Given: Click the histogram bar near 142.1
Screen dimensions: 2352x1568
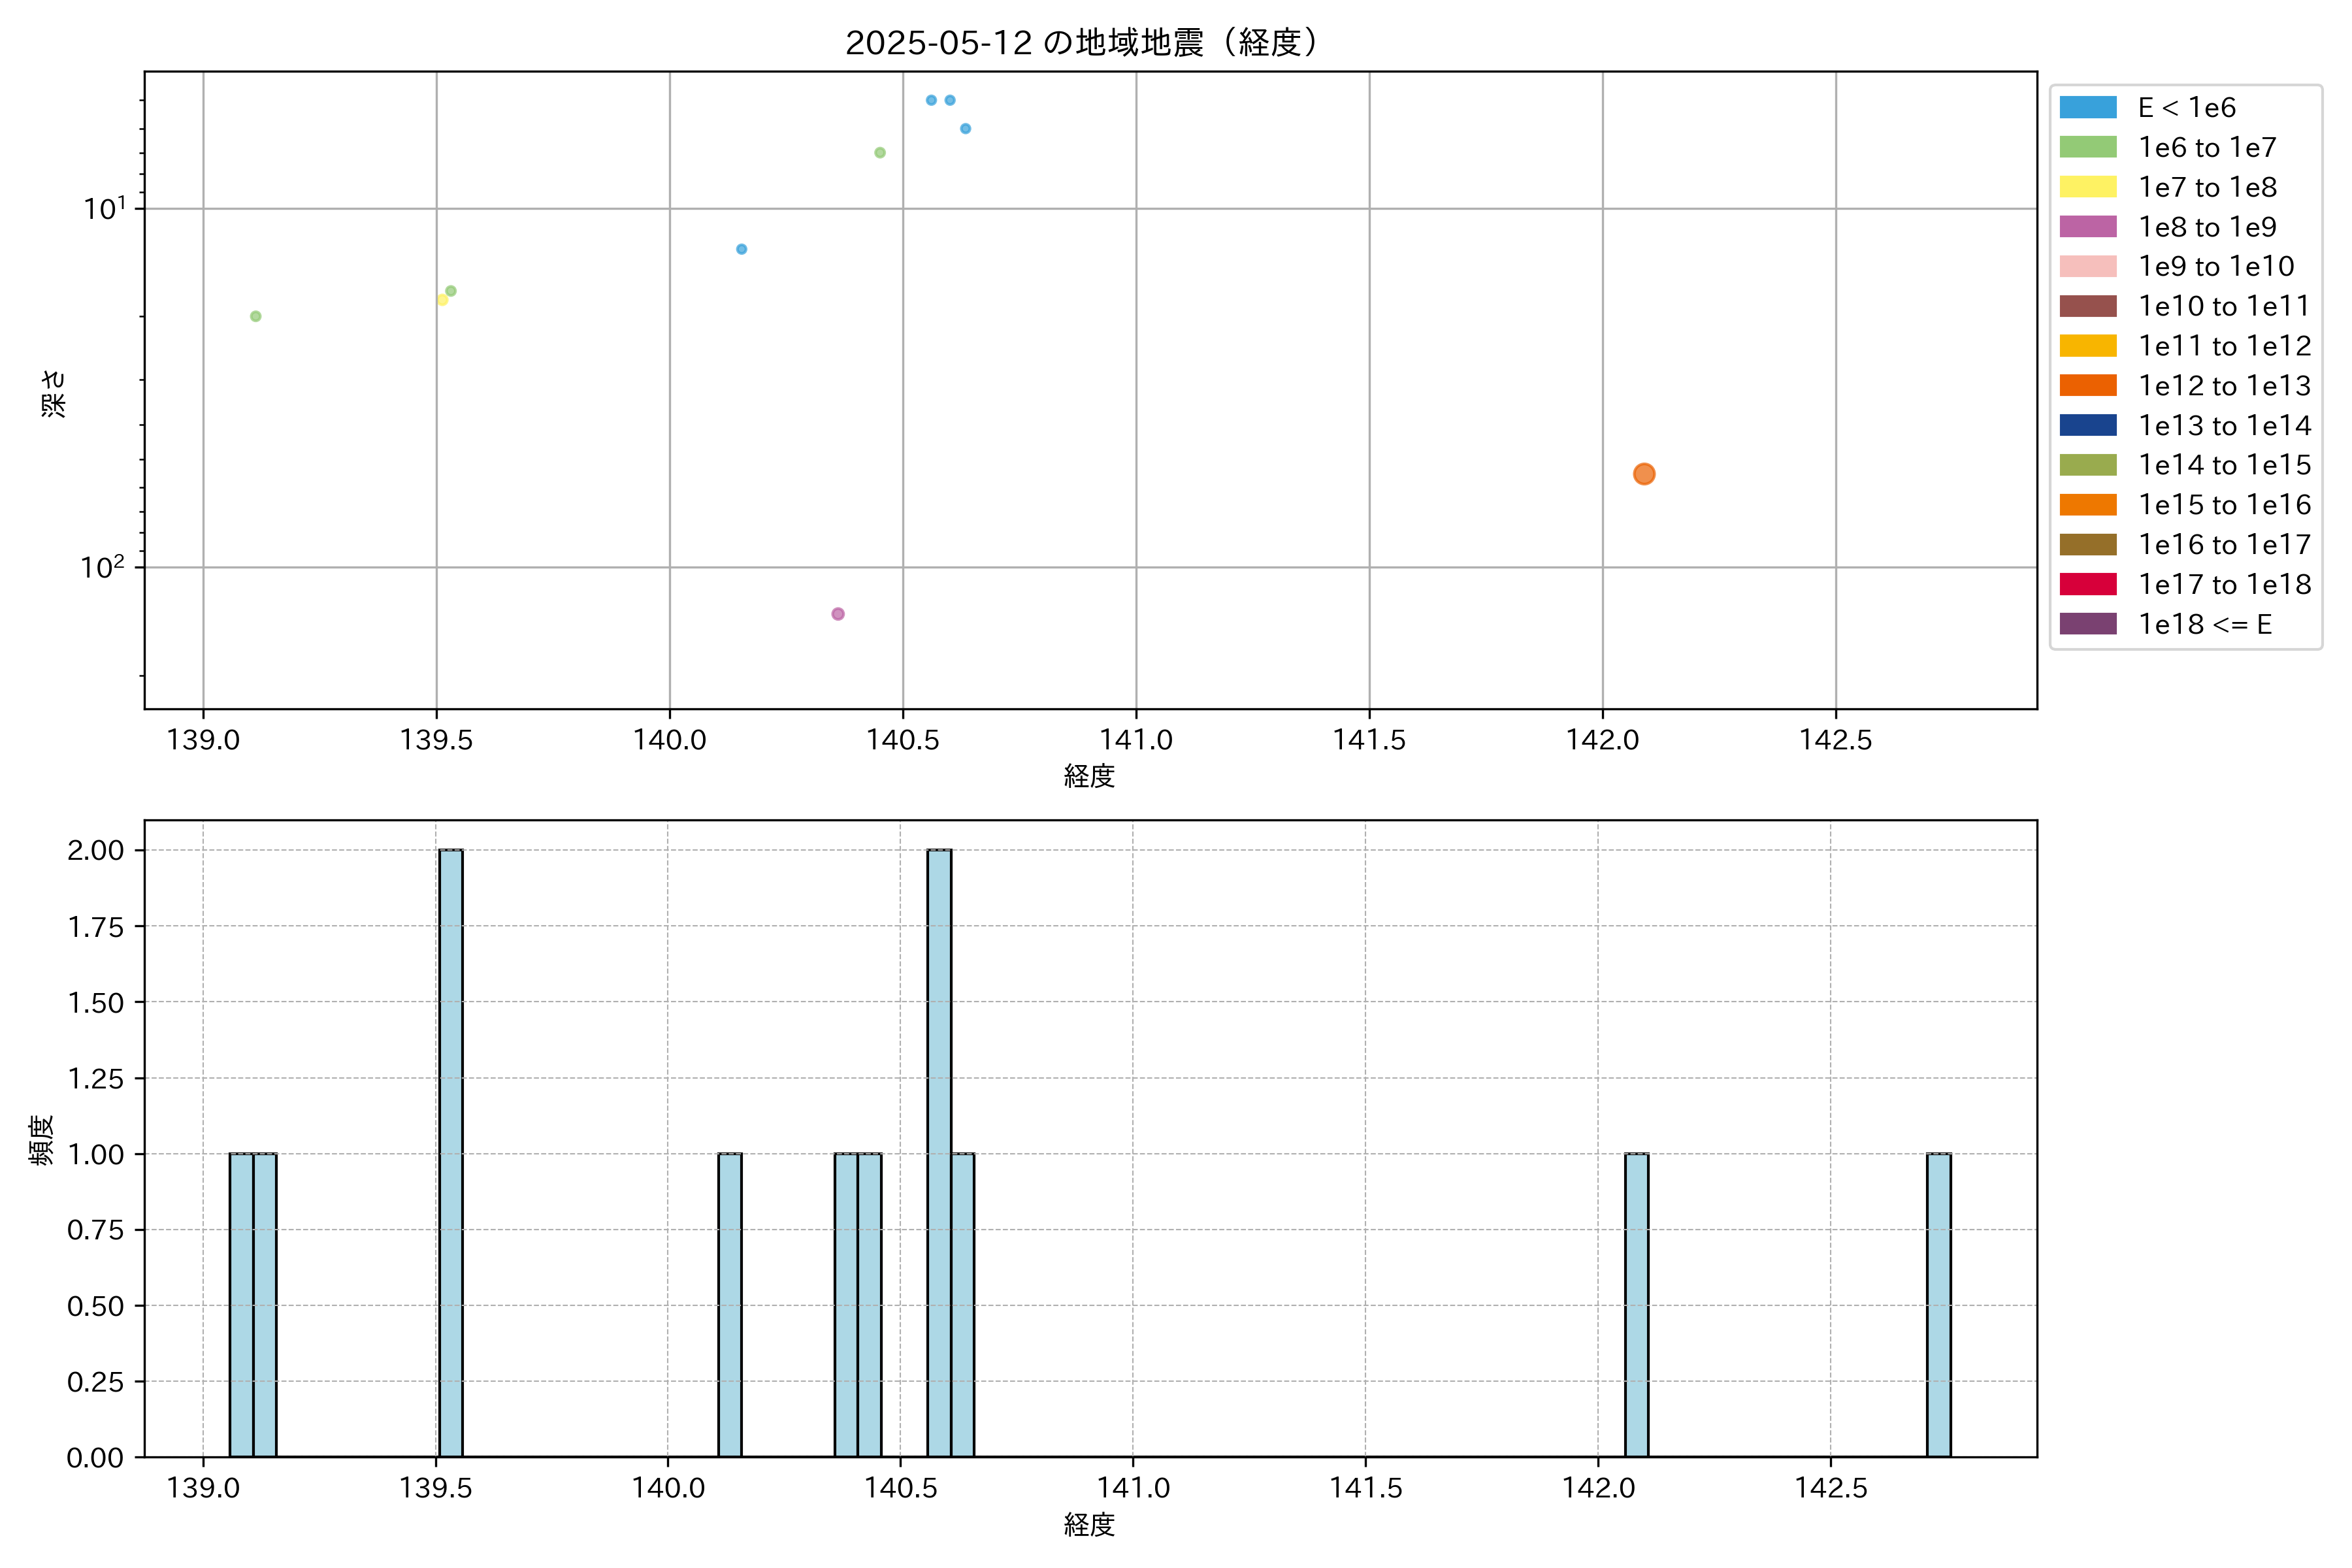Looking at the screenshot, I should tap(1636, 1304).
